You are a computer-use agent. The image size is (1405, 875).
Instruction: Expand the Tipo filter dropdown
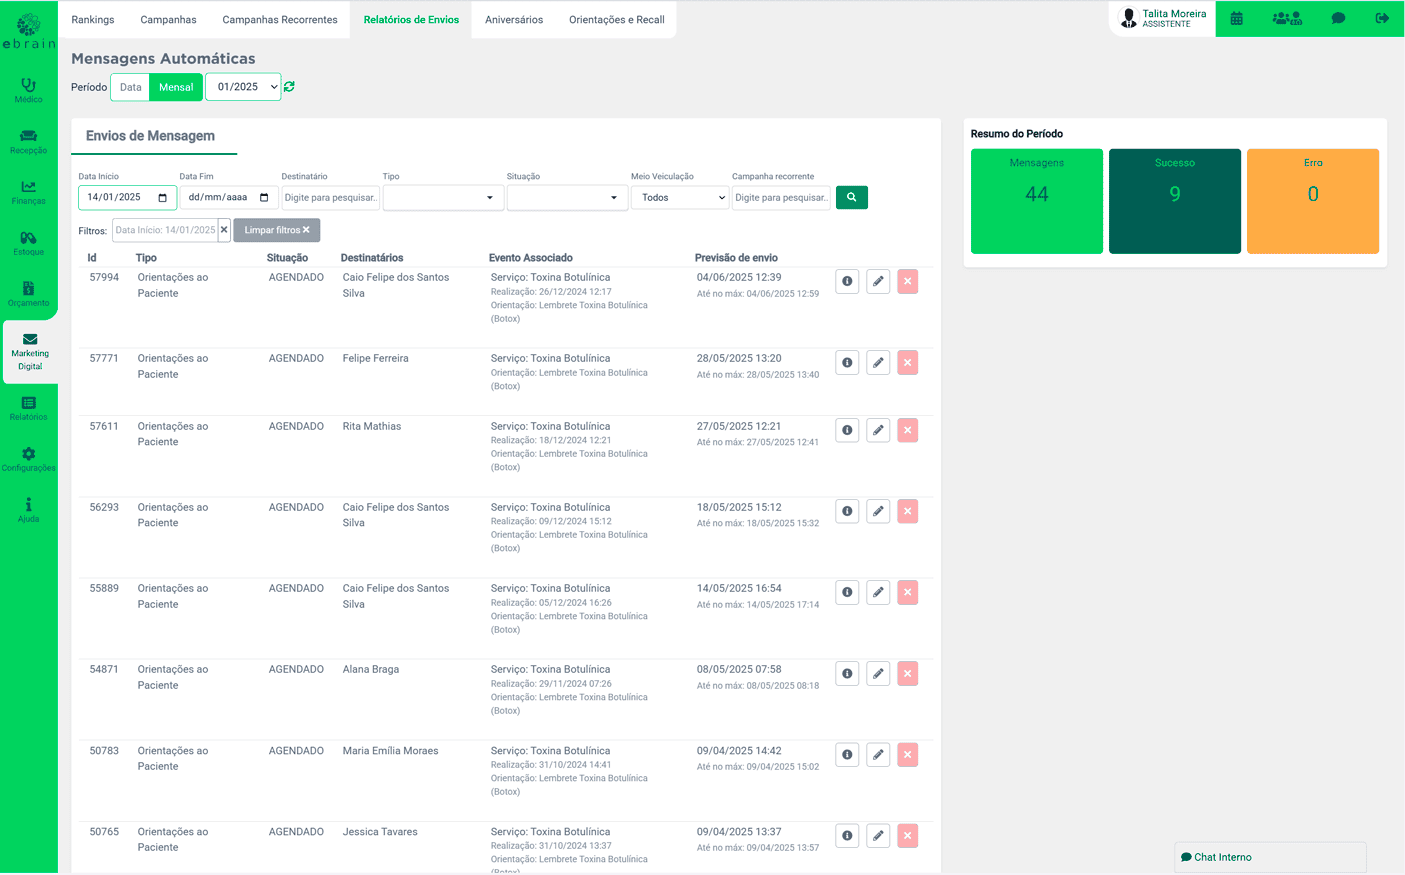[x=442, y=198]
